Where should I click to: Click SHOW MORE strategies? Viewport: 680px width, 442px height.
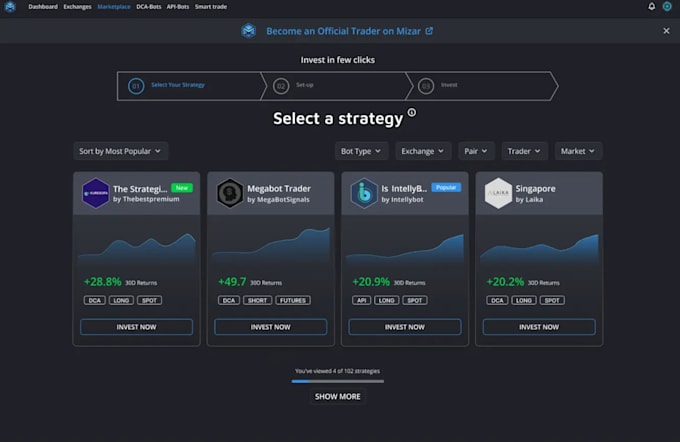coord(337,396)
